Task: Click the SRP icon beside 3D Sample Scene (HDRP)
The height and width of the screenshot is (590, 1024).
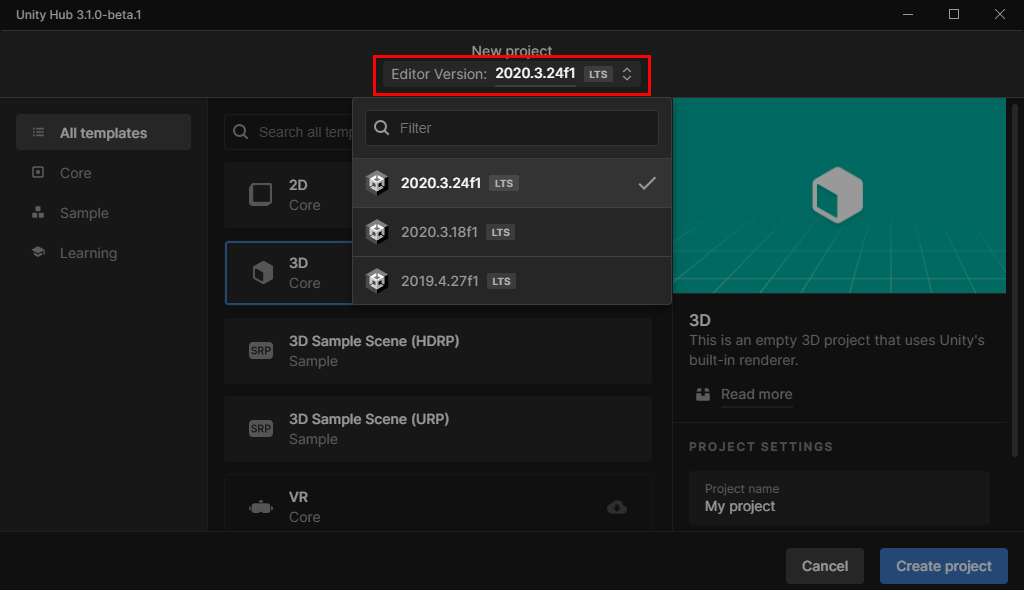Action: click(x=260, y=350)
